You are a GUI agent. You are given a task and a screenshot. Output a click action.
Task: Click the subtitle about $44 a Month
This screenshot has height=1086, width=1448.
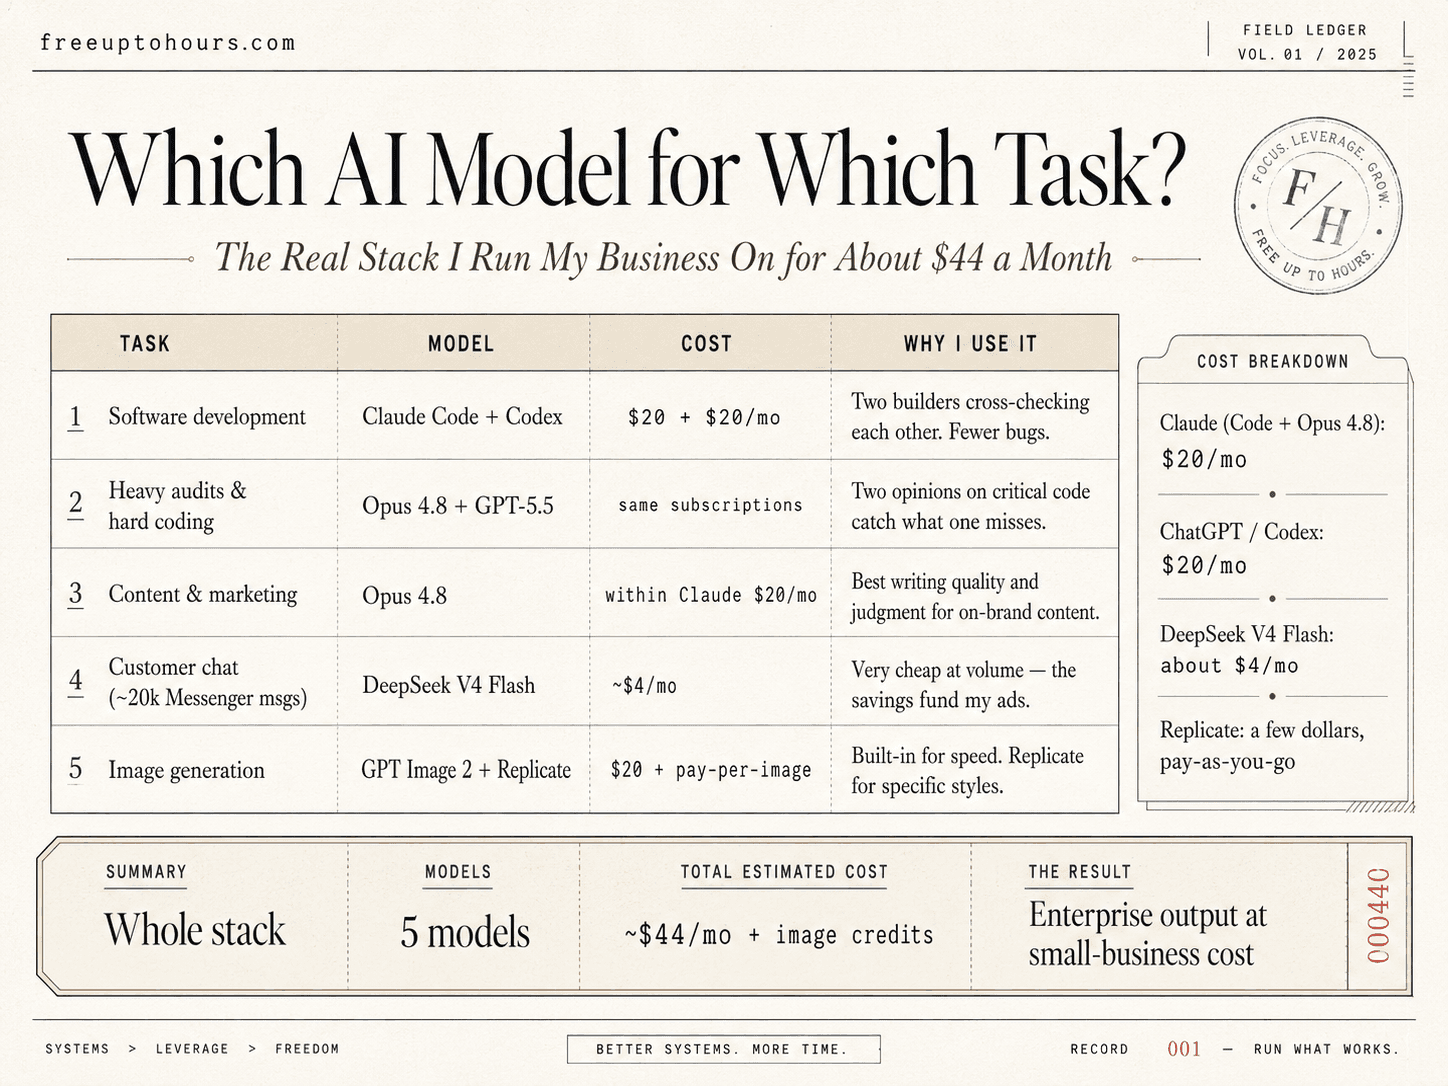coord(663,258)
